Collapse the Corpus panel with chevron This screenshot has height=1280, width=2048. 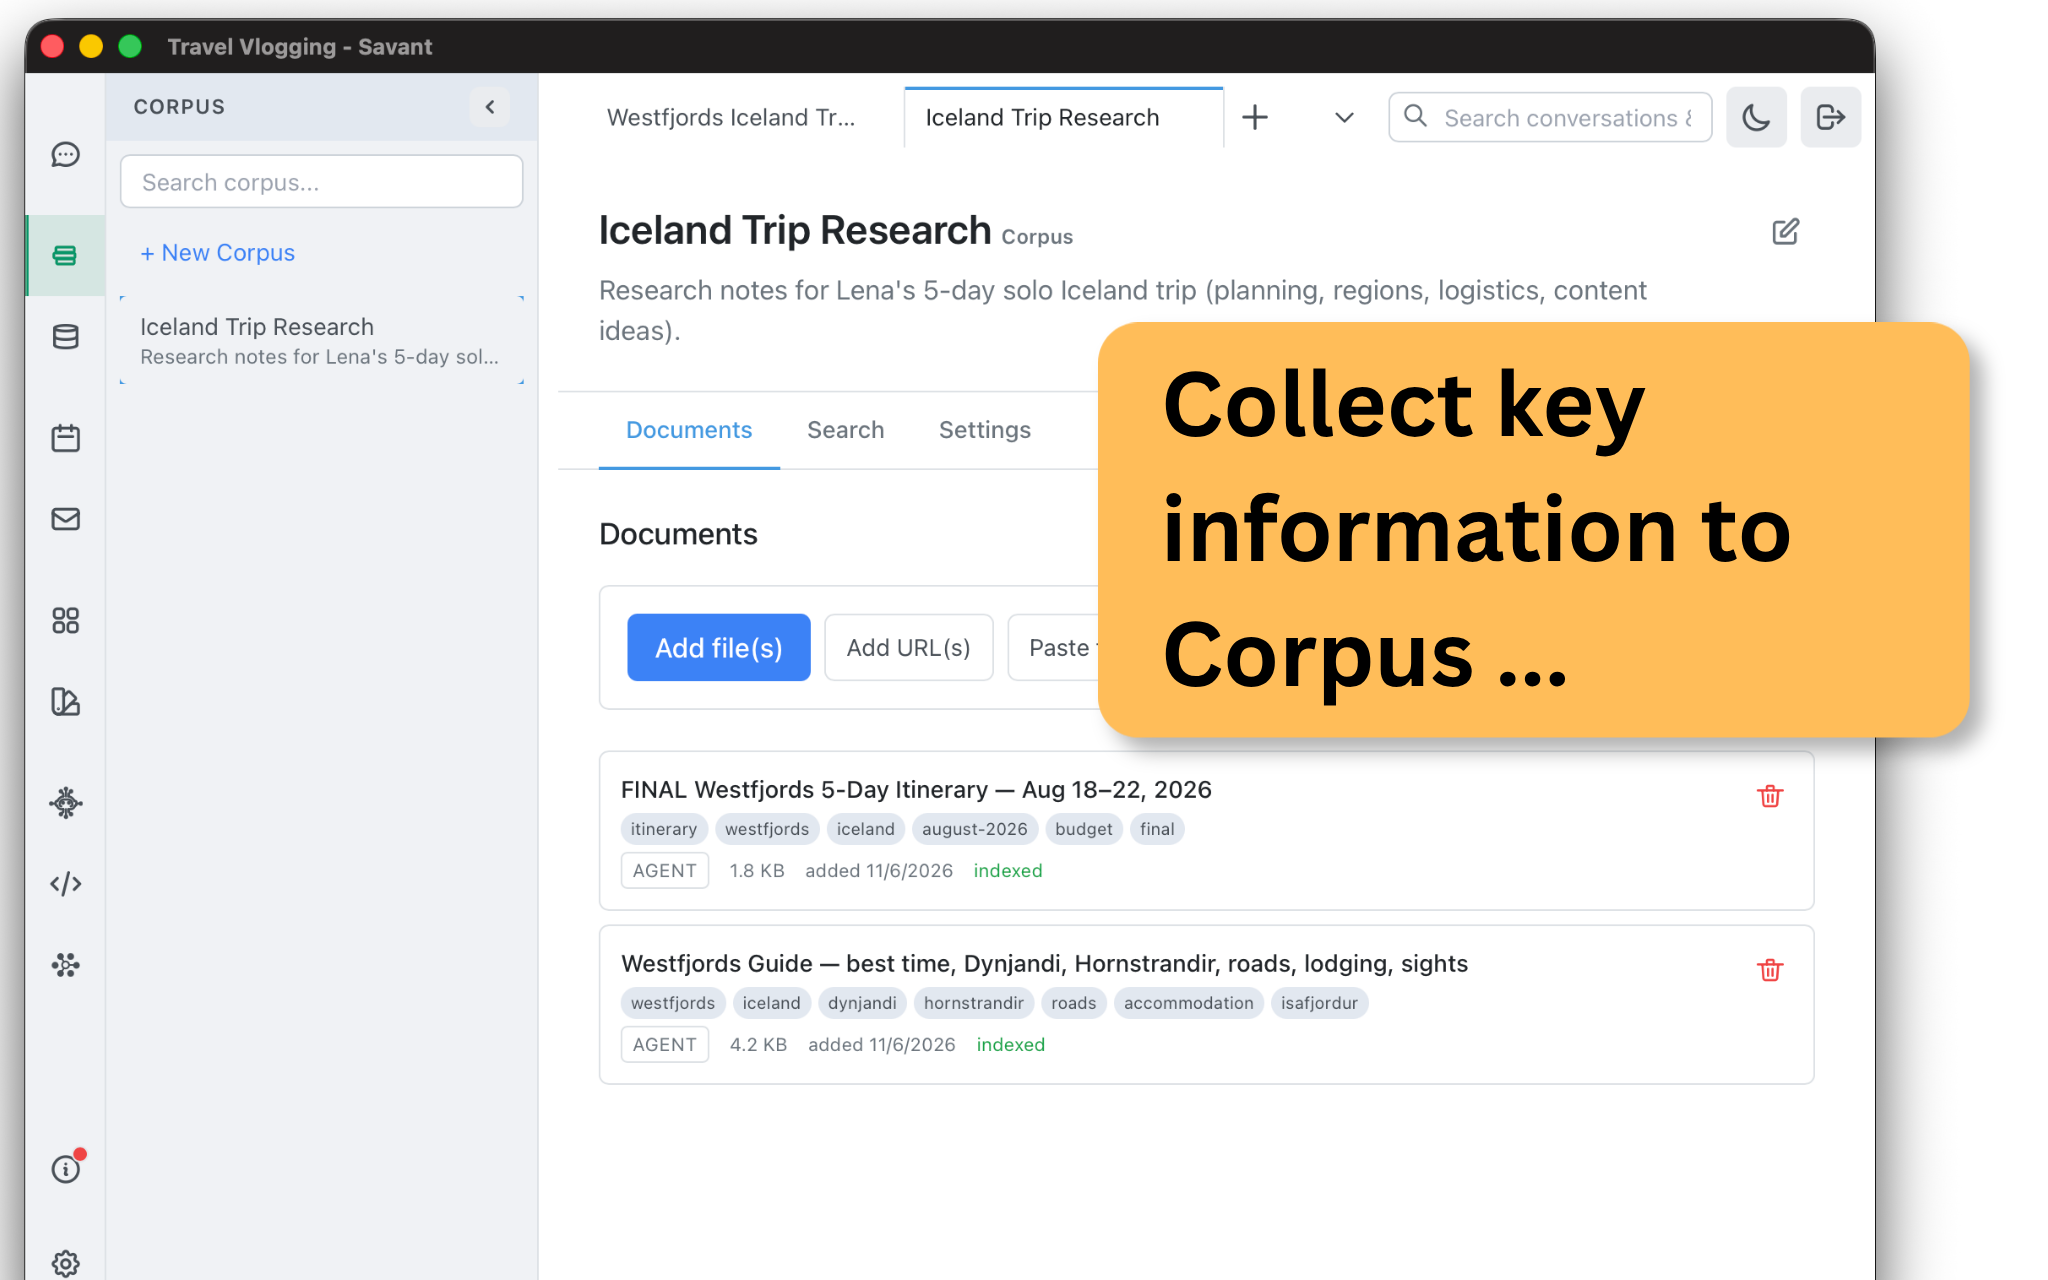tap(490, 107)
